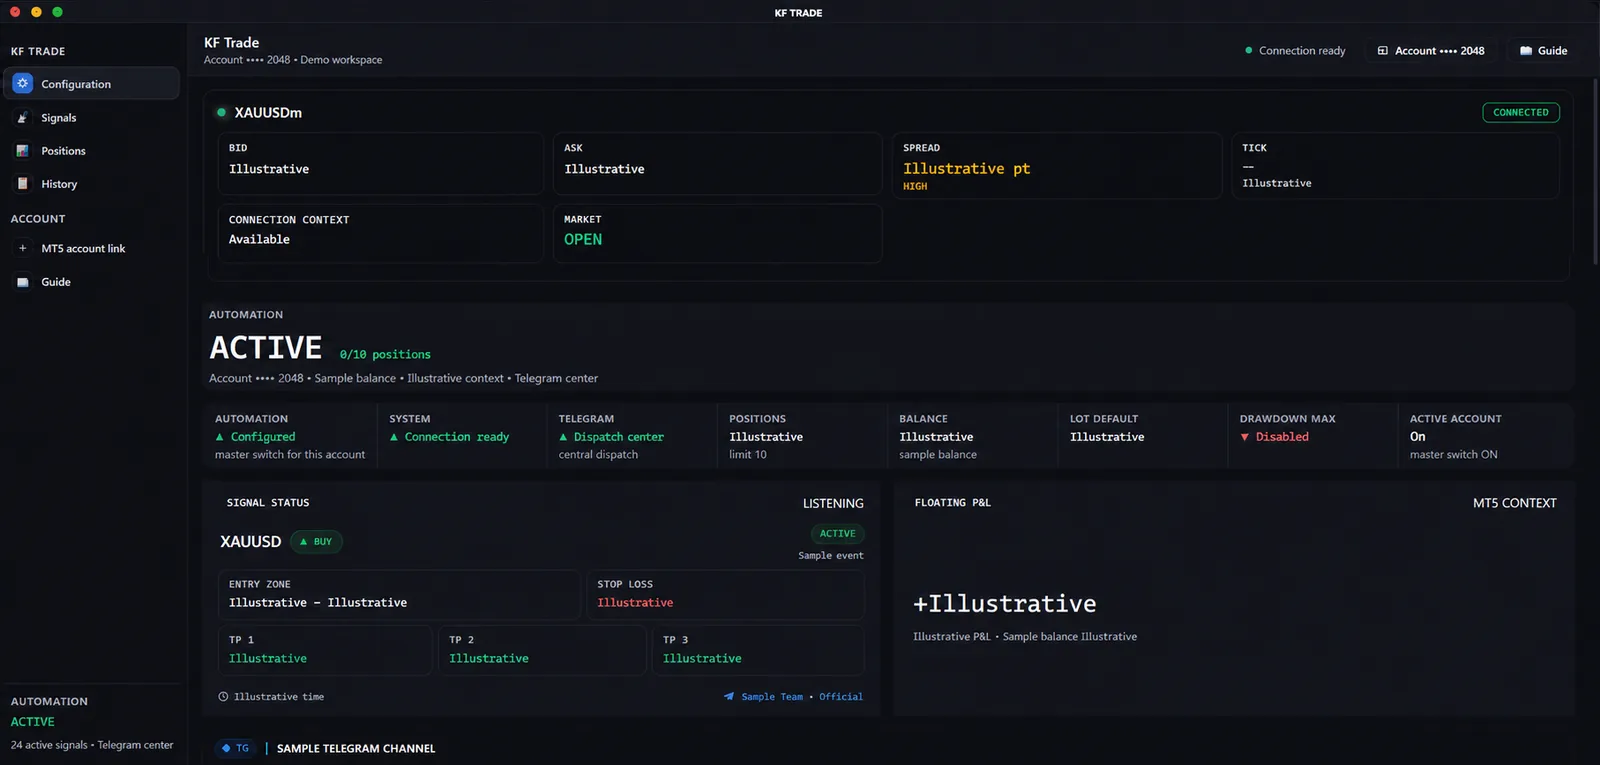This screenshot has width=1600, height=765.
Task: Select the TP 1 target box
Action: (325, 651)
